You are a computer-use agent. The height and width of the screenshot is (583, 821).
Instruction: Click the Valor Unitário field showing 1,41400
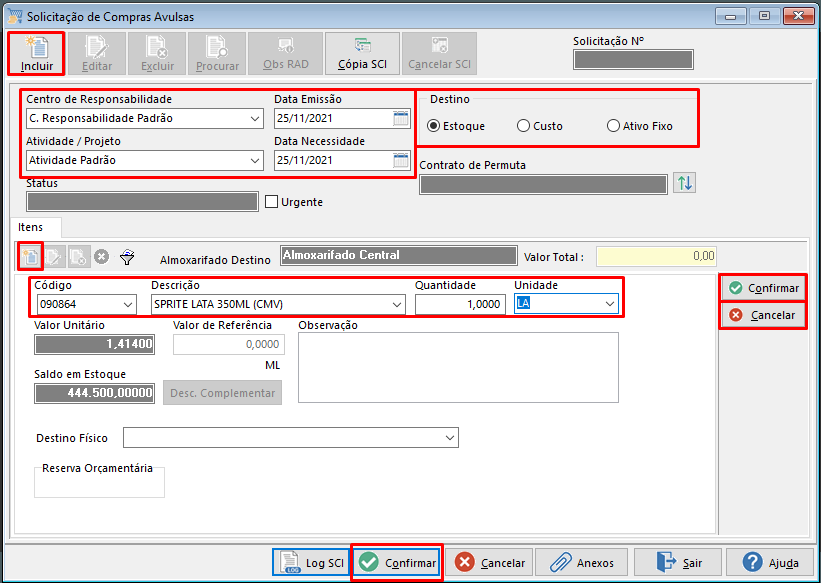(94, 344)
